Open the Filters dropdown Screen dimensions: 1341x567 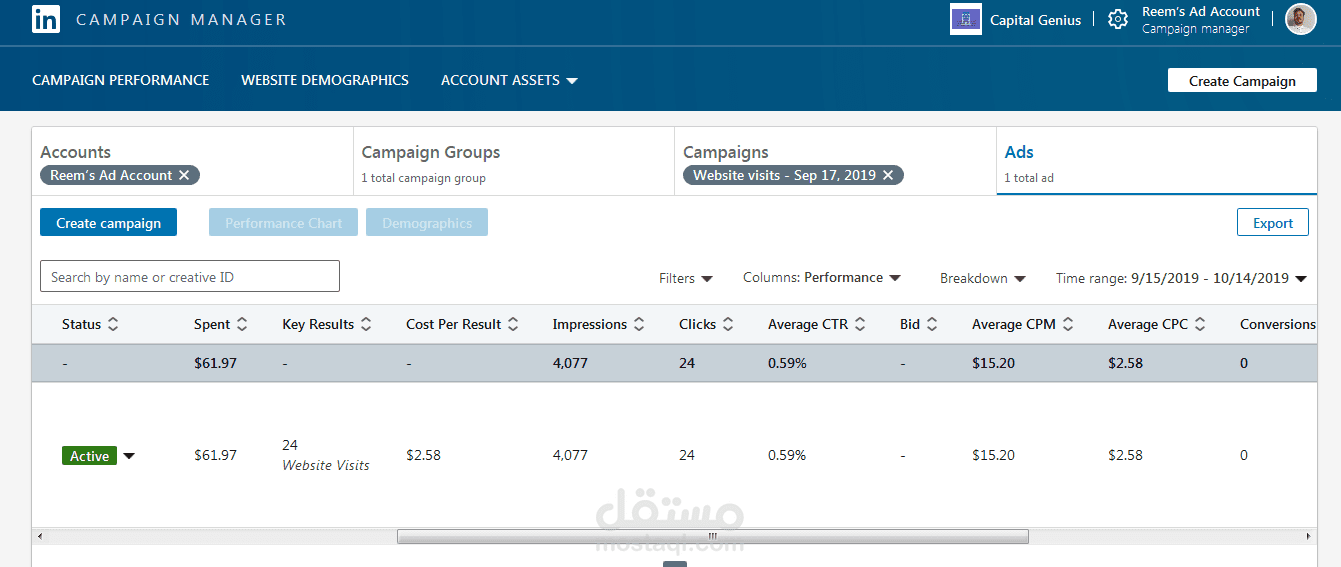(x=686, y=278)
